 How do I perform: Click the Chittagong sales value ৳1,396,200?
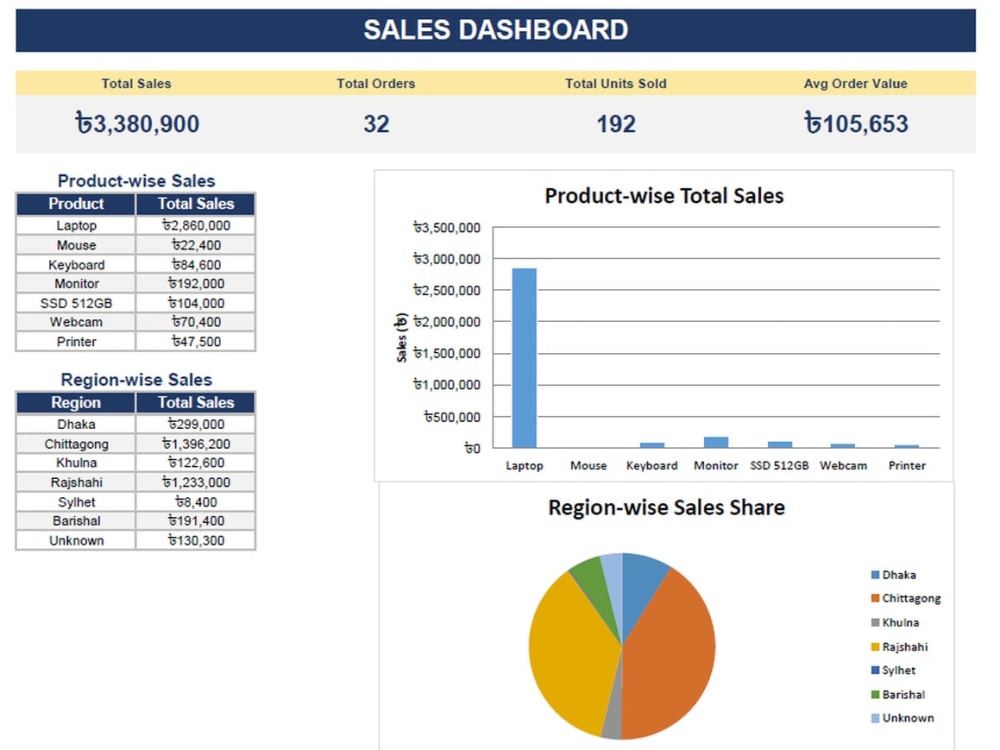coord(196,444)
